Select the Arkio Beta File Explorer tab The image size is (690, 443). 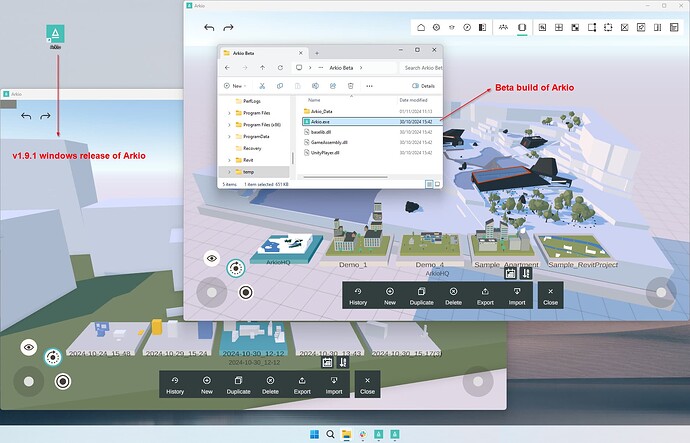(263, 53)
